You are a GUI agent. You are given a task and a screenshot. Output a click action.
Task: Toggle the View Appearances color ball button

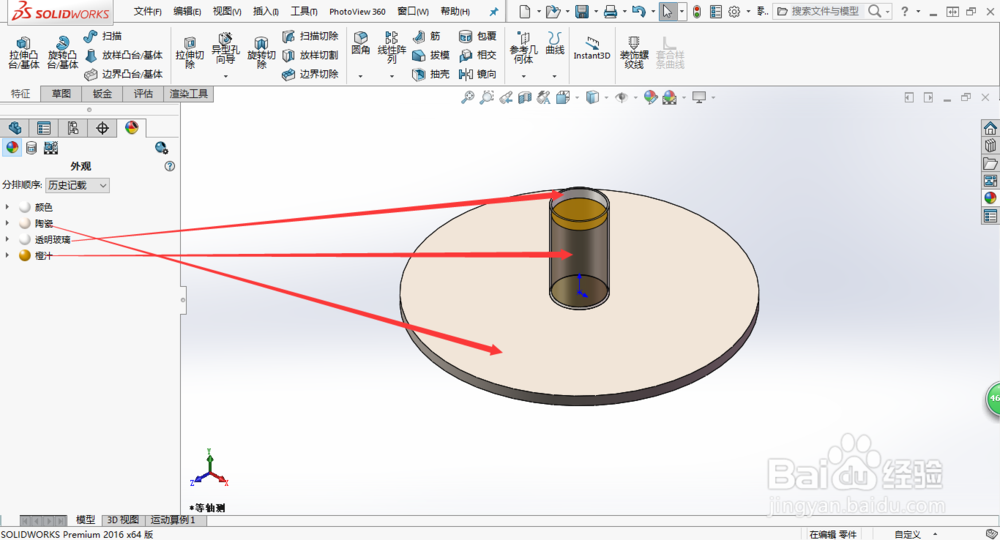(x=12, y=148)
